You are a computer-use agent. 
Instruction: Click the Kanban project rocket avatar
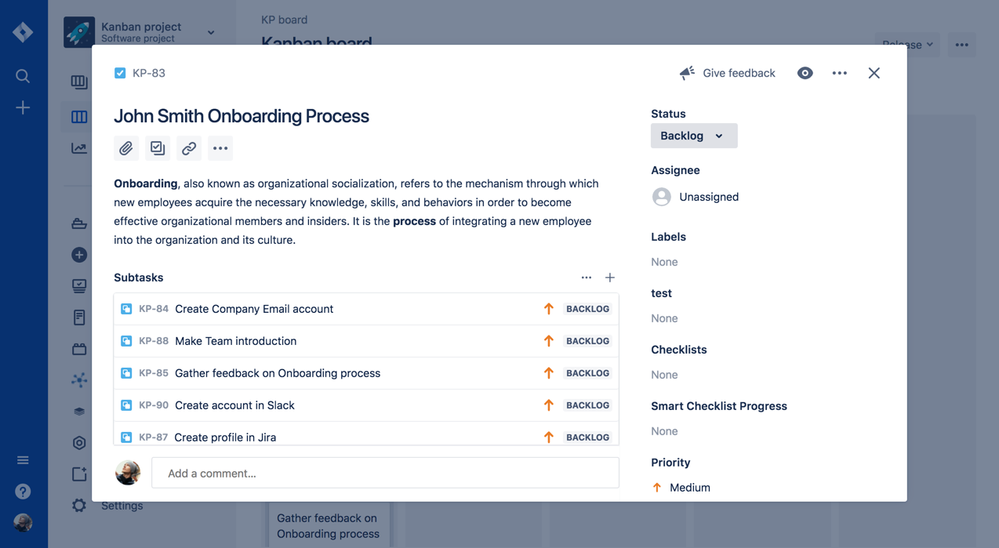point(79,32)
